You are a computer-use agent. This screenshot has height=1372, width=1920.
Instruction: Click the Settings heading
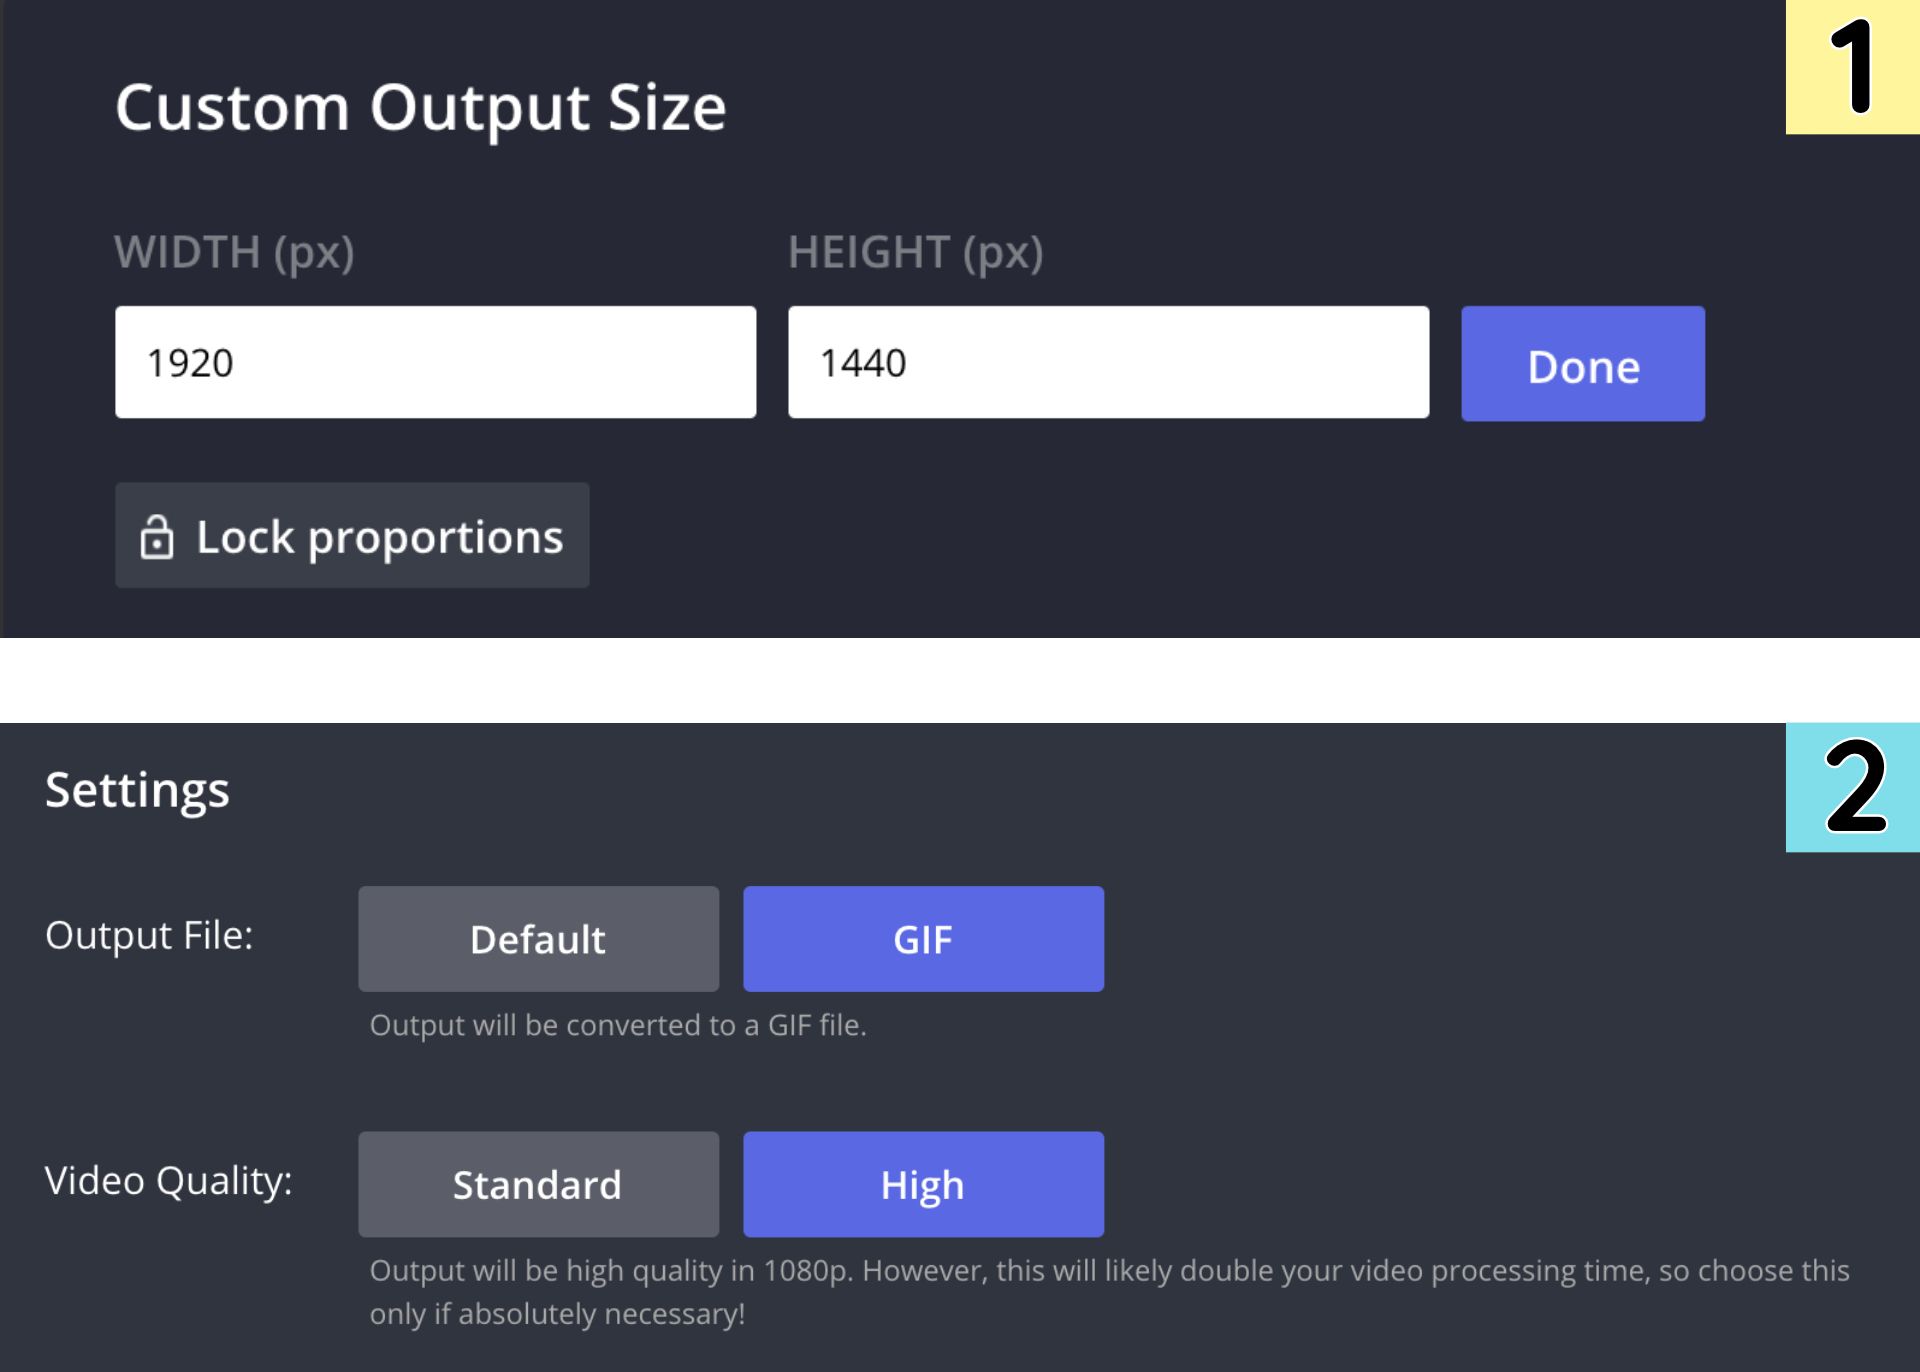coord(137,790)
